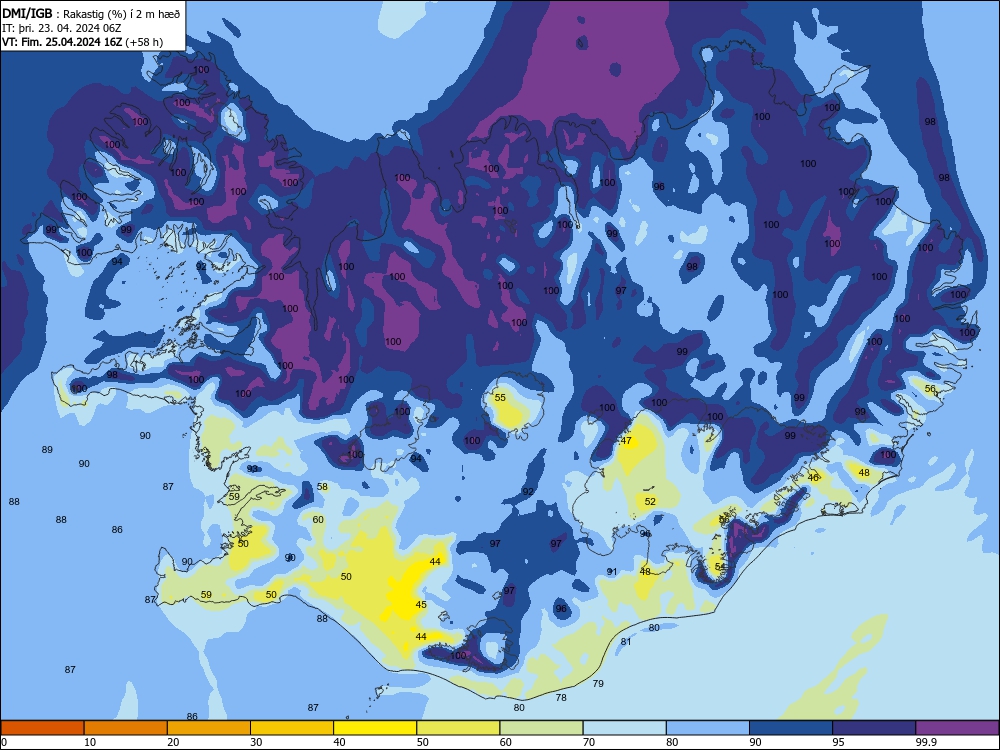Click the humidity value "52" on the map
The width and height of the screenshot is (1000, 750).
(x=650, y=501)
